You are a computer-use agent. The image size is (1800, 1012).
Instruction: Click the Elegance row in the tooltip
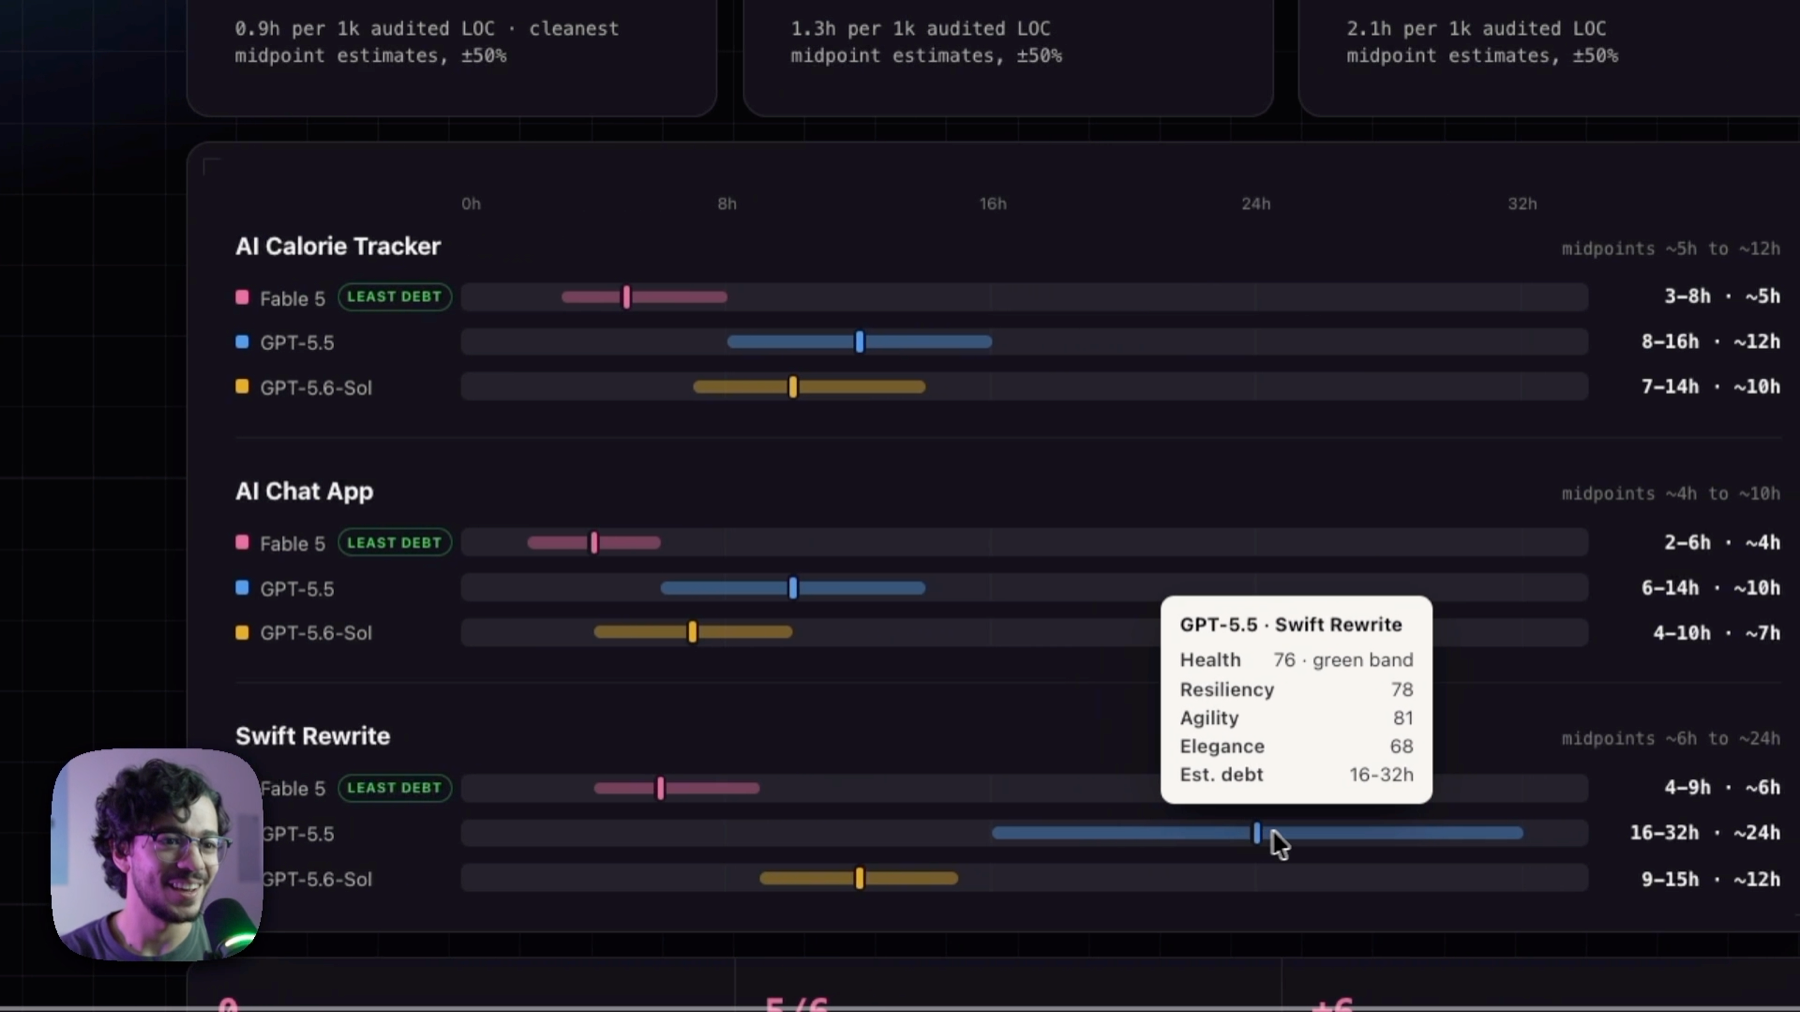(x=1296, y=747)
